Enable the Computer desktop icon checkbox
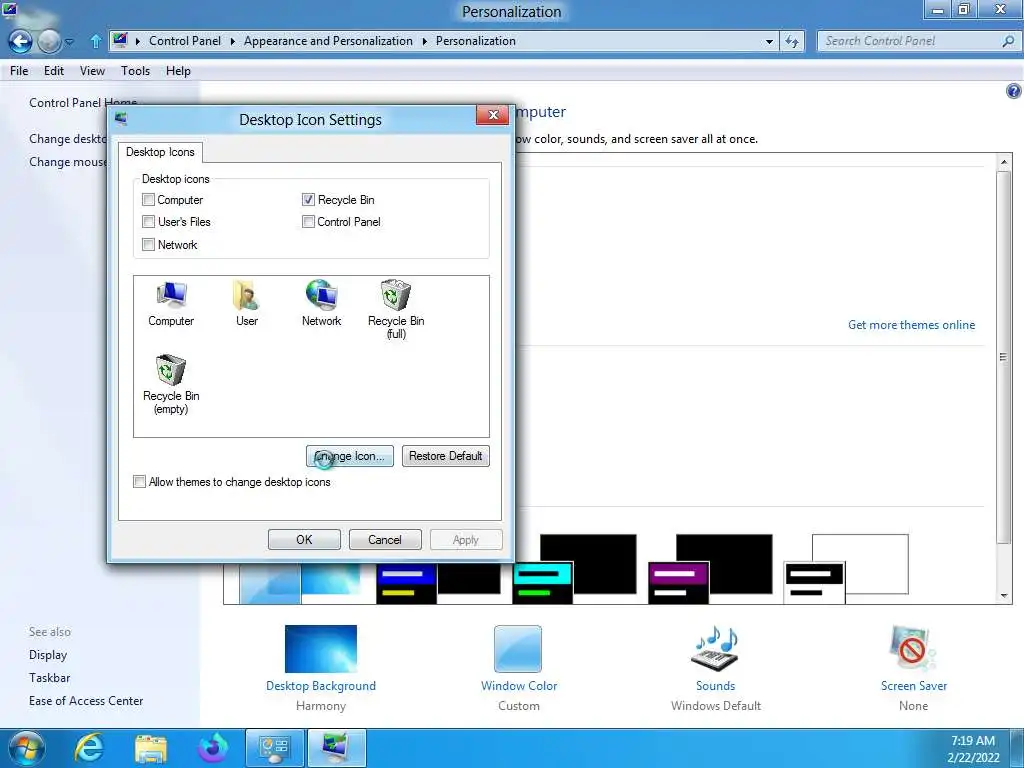Viewport: 1024px width, 768px height. [x=148, y=200]
